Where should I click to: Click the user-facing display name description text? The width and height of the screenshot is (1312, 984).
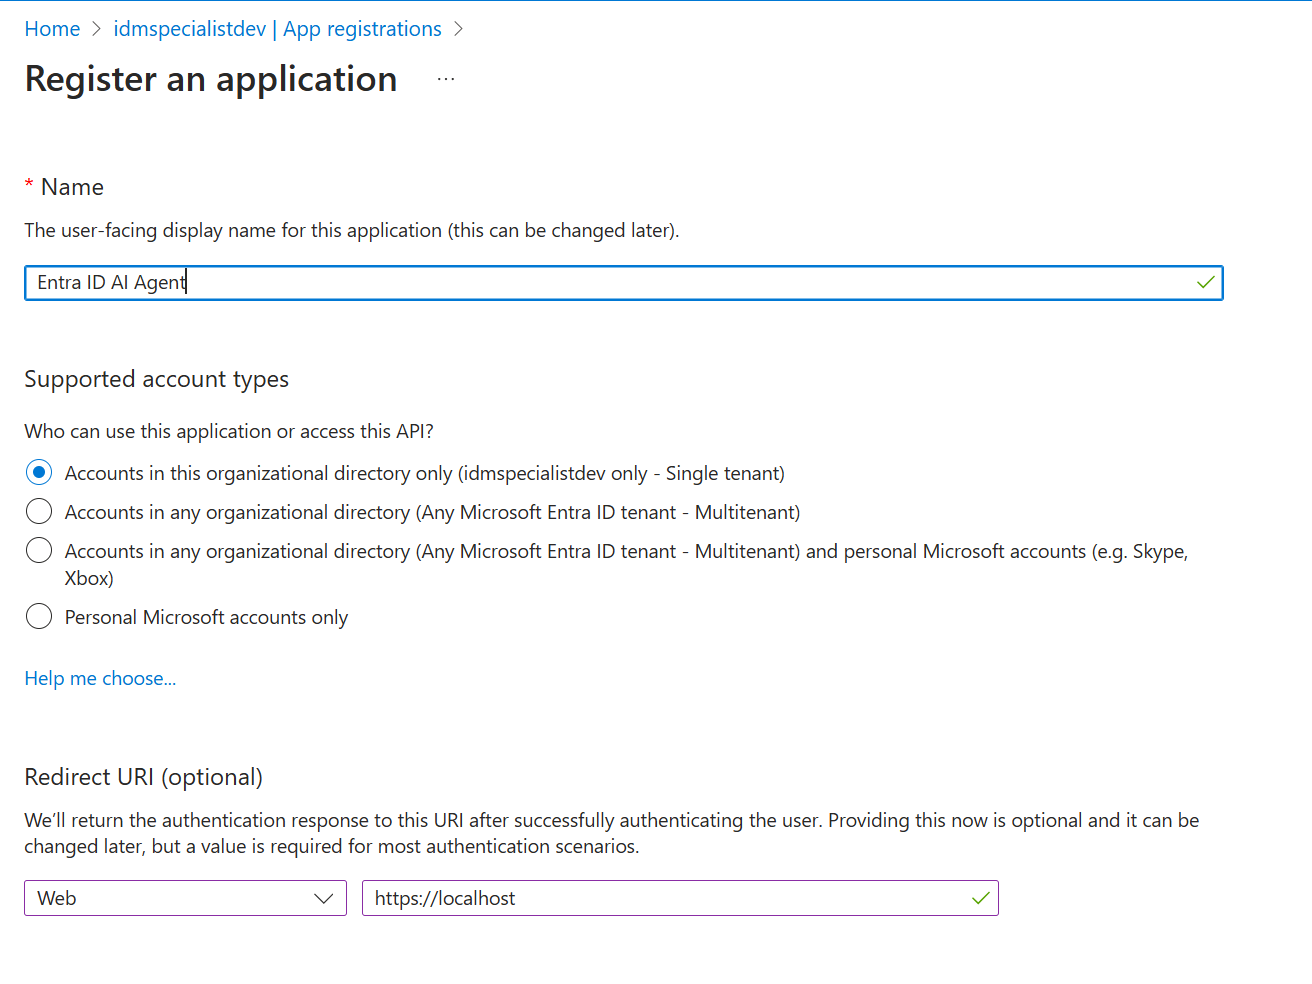(x=351, y=230)
